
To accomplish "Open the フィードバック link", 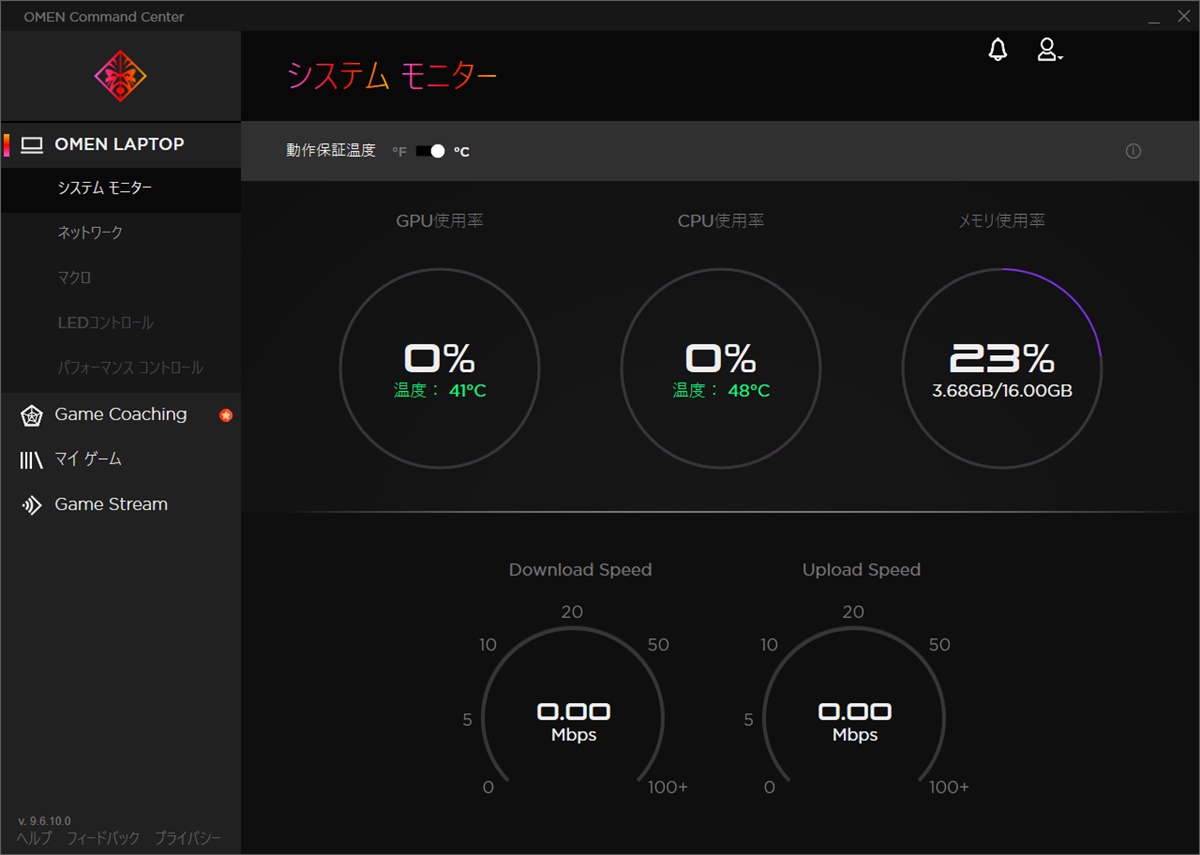I will (x=103, y=838).
